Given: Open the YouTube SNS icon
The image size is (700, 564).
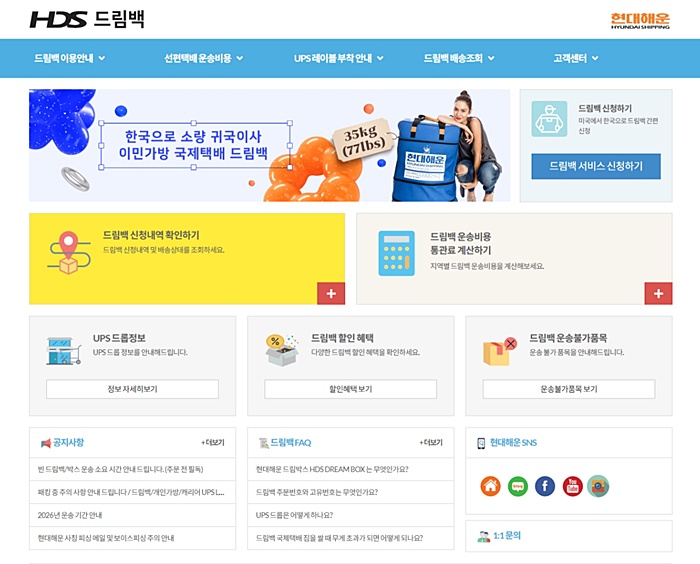Looking at the screenshot, I should point(572,486).
